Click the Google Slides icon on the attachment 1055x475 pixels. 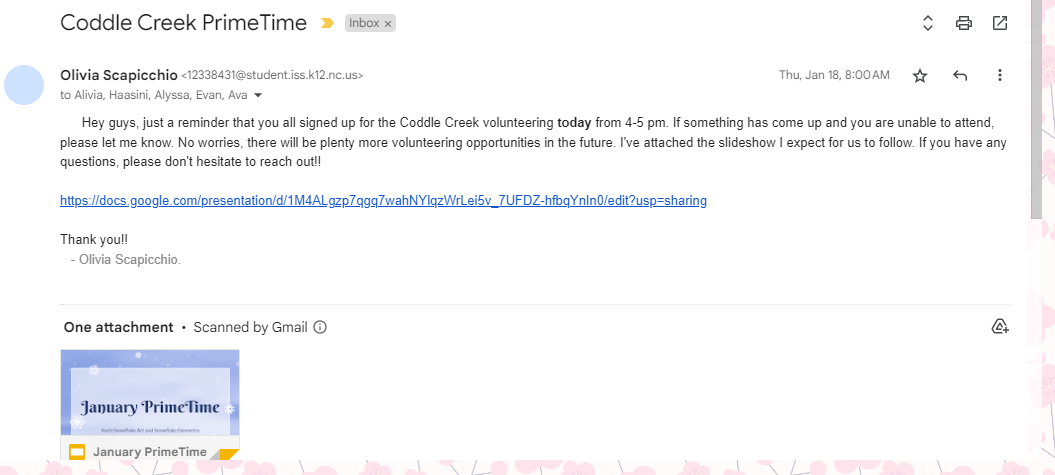tap(77, 452)
